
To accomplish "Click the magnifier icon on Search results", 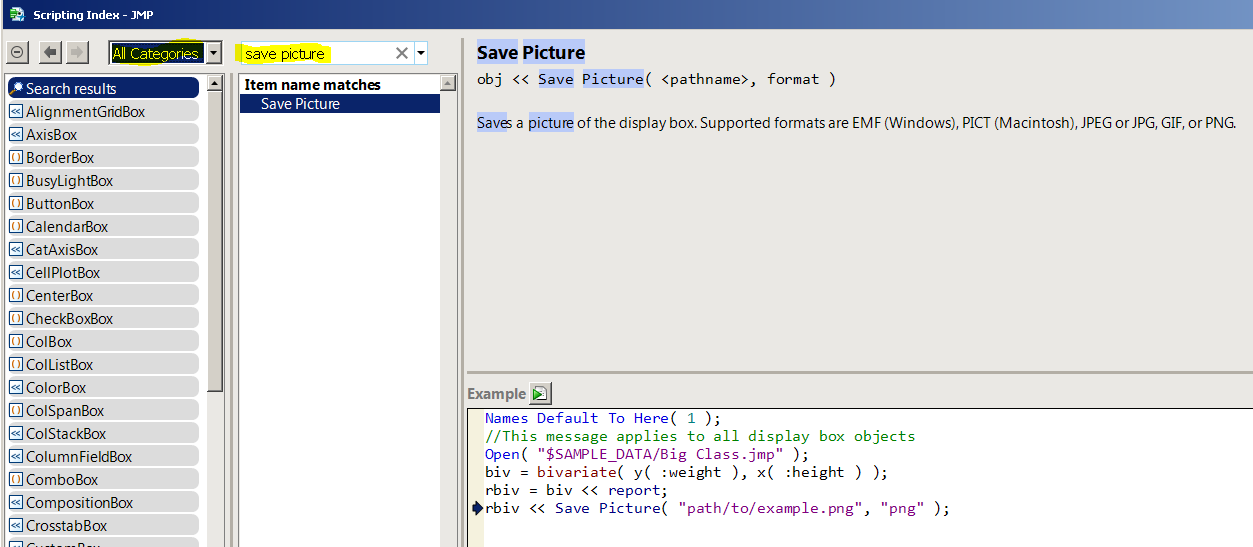I will tap(16, 89).
